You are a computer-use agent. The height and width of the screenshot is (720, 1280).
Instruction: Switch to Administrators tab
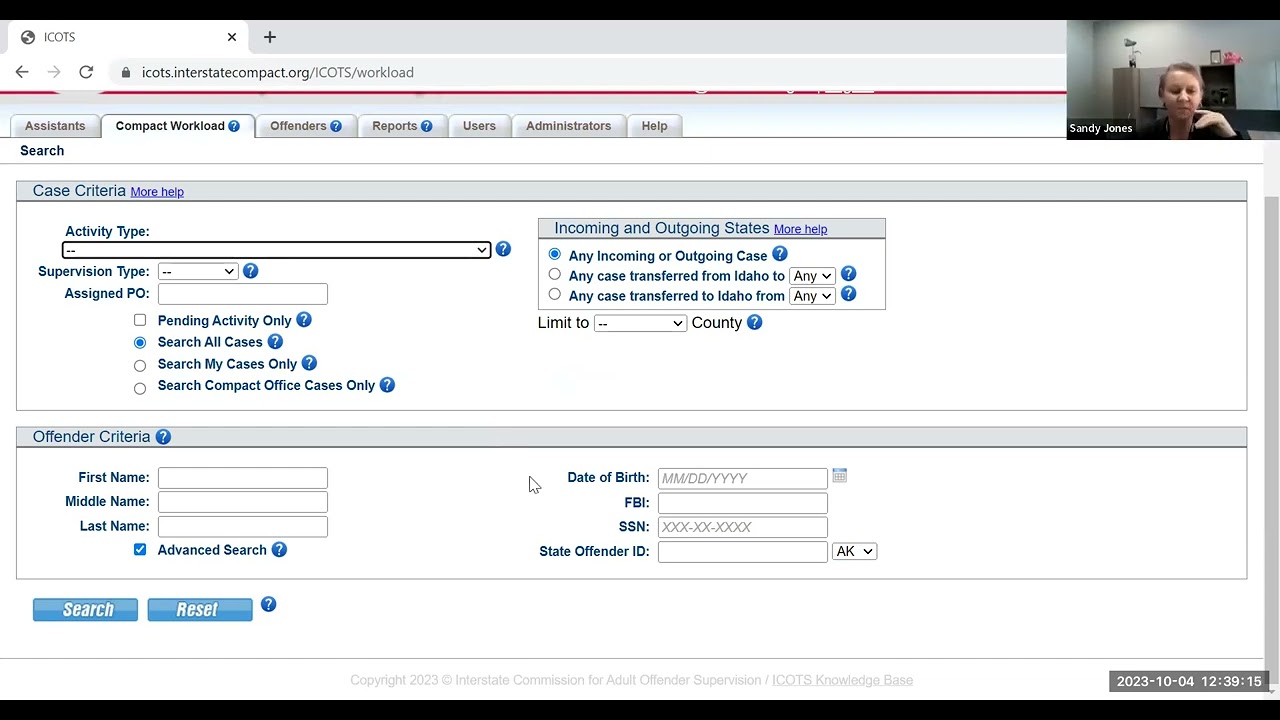click(568, 126)
